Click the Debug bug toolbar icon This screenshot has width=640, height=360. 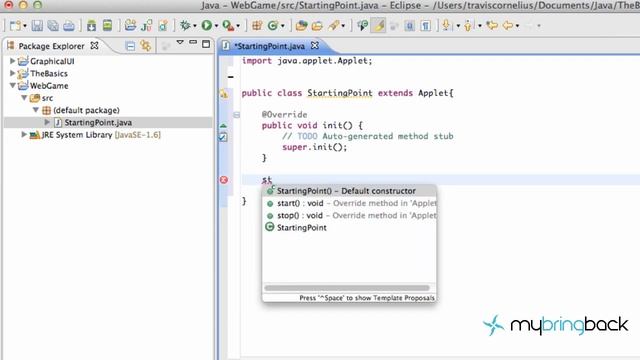pyautogui.click(x=185, y=25)
